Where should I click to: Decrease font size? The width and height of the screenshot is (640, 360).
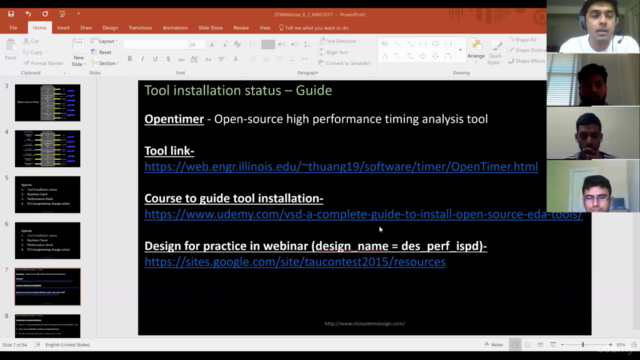(225, 44)
